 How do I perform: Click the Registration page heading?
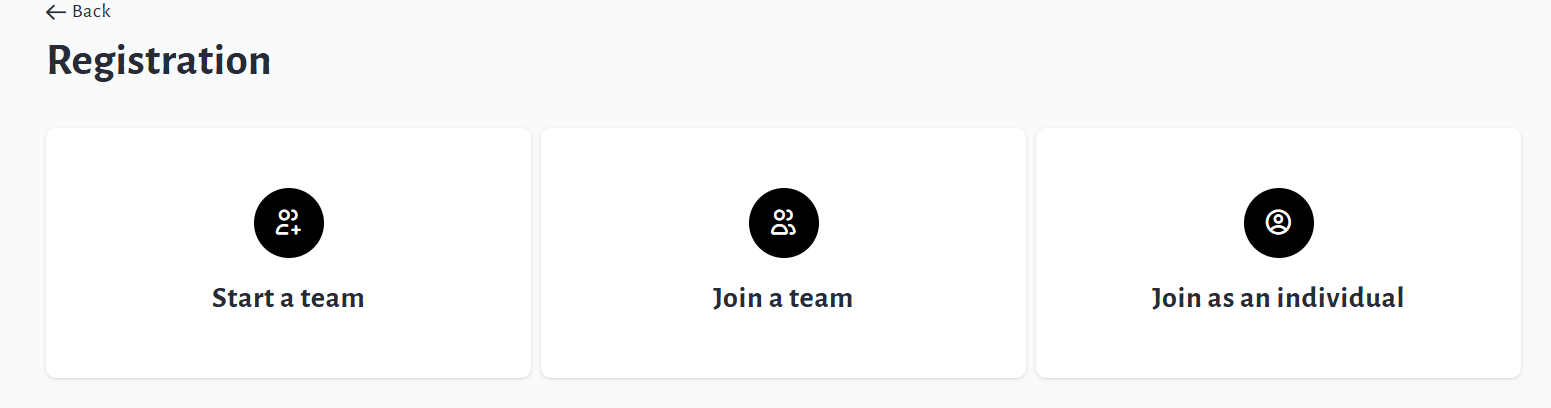[159, 61]
